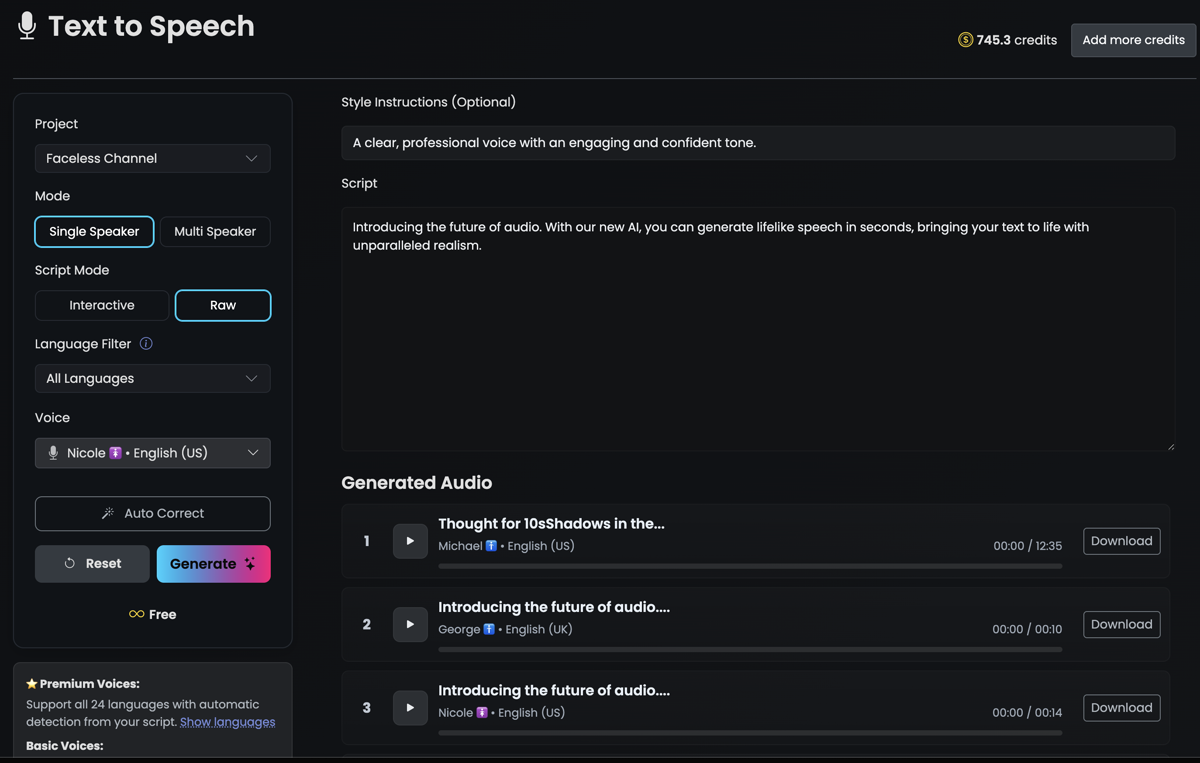This screenshot has width=1200, height=763.
Task: Open the Language Filter info tooltip icon
Action: (x=145, y=343)
